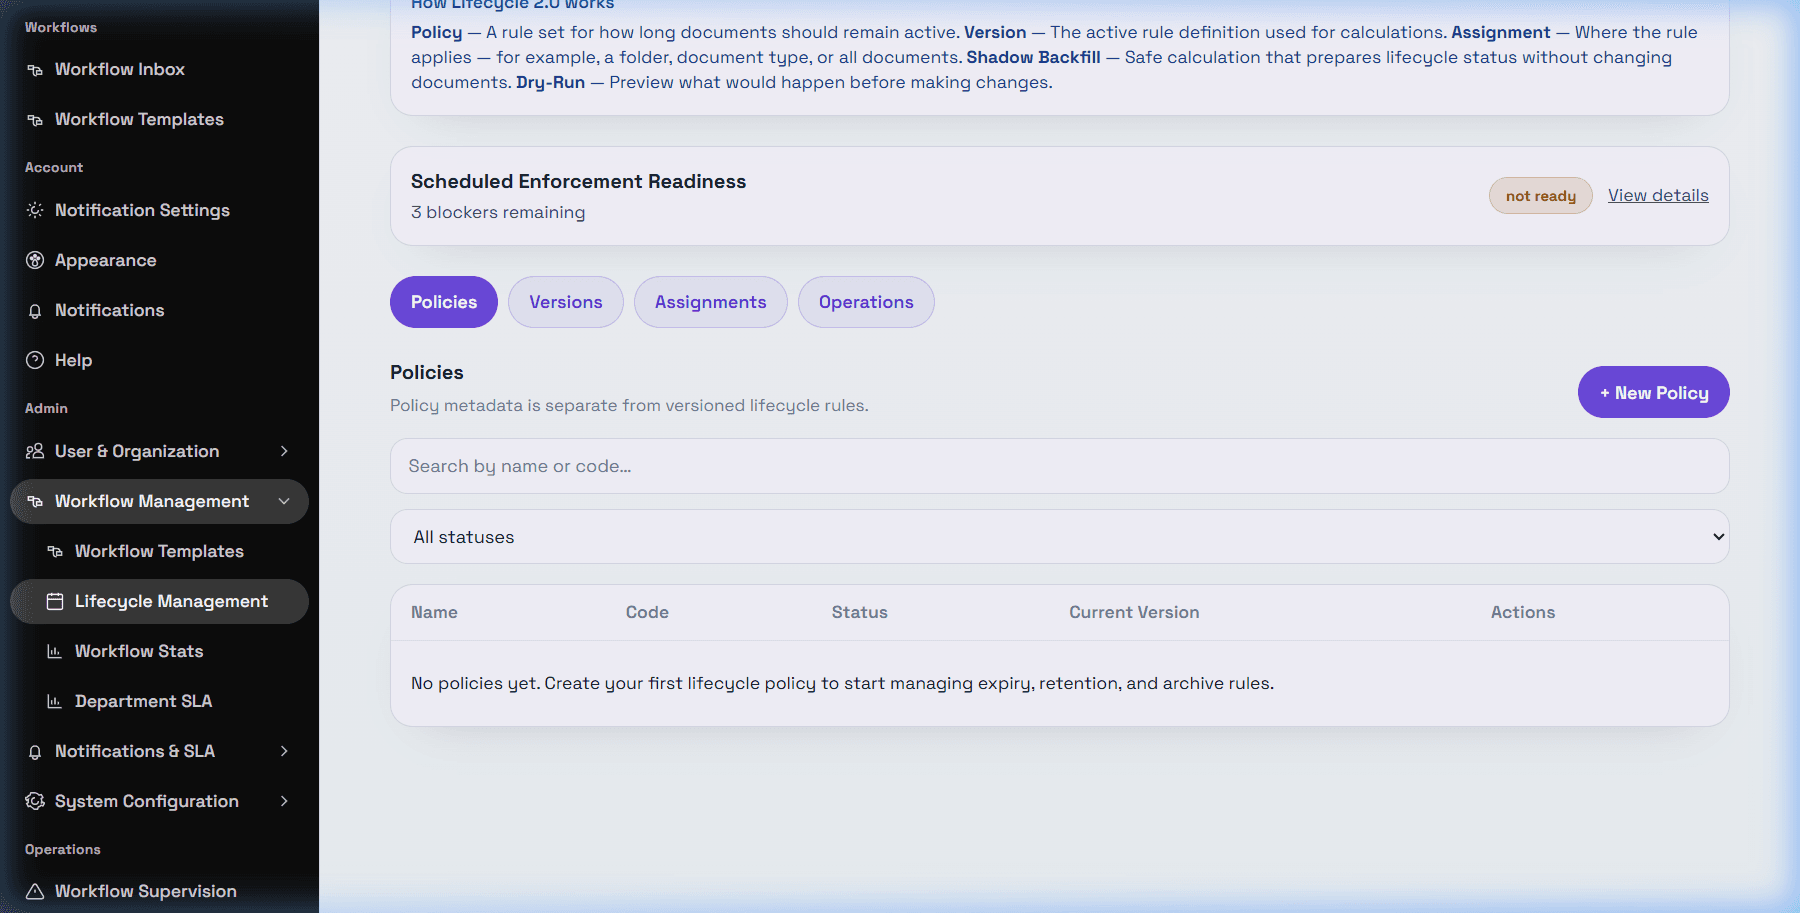
Task: Switch to the Policies tab
Action: tap(444, 302)
